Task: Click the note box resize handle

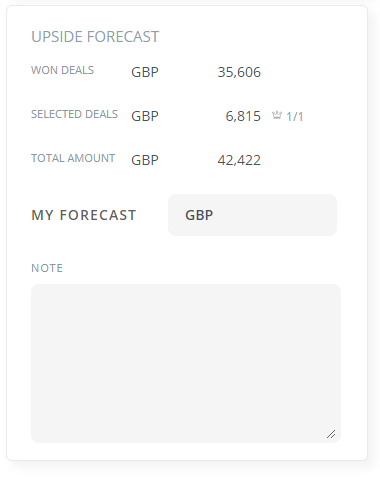Action: coord(331,434)
